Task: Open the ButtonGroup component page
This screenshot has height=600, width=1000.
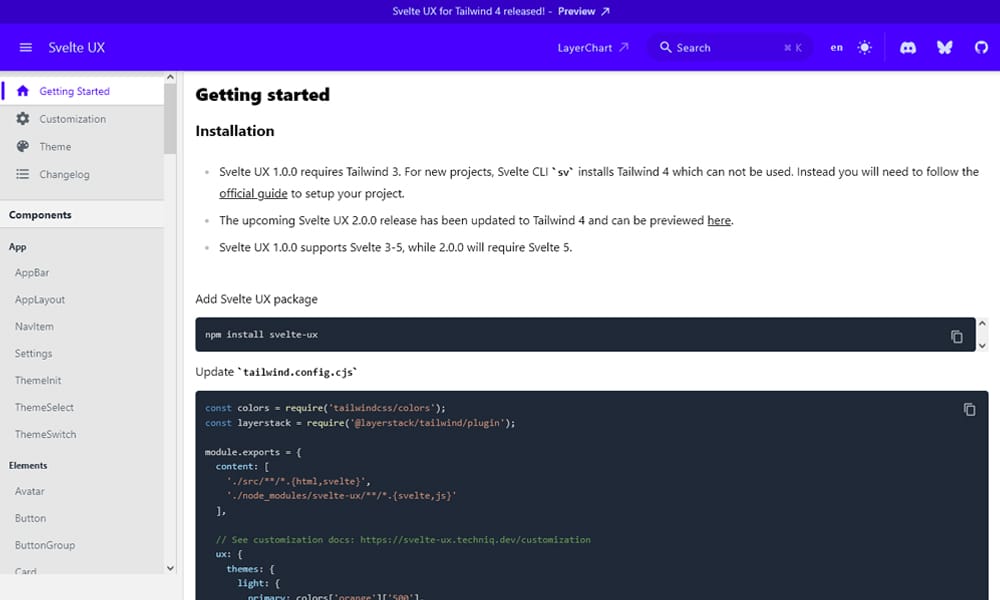Action: (45, 545)
